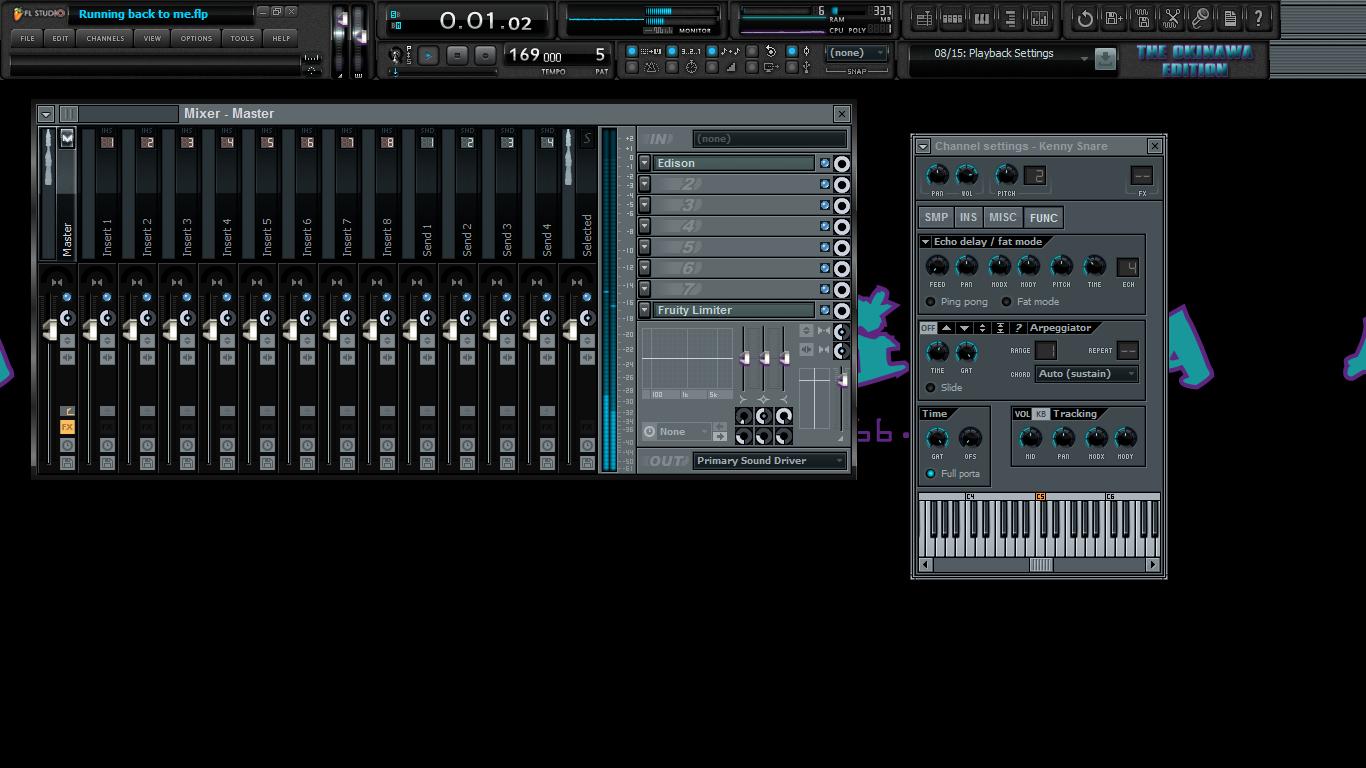
Task: Click the Kenny Snare channel volume knob
Action: 967,175
